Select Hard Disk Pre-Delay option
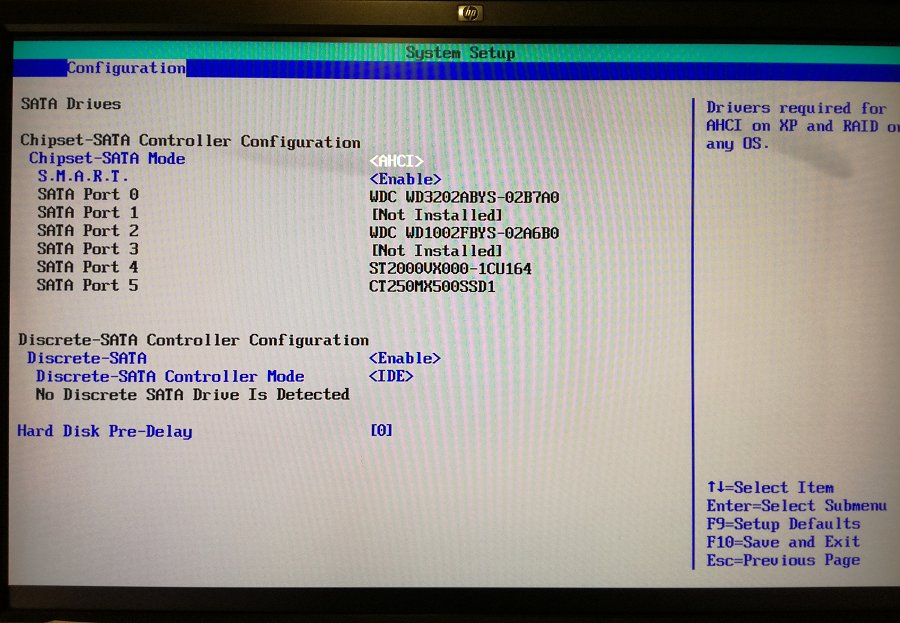 [x=104, y=431]
